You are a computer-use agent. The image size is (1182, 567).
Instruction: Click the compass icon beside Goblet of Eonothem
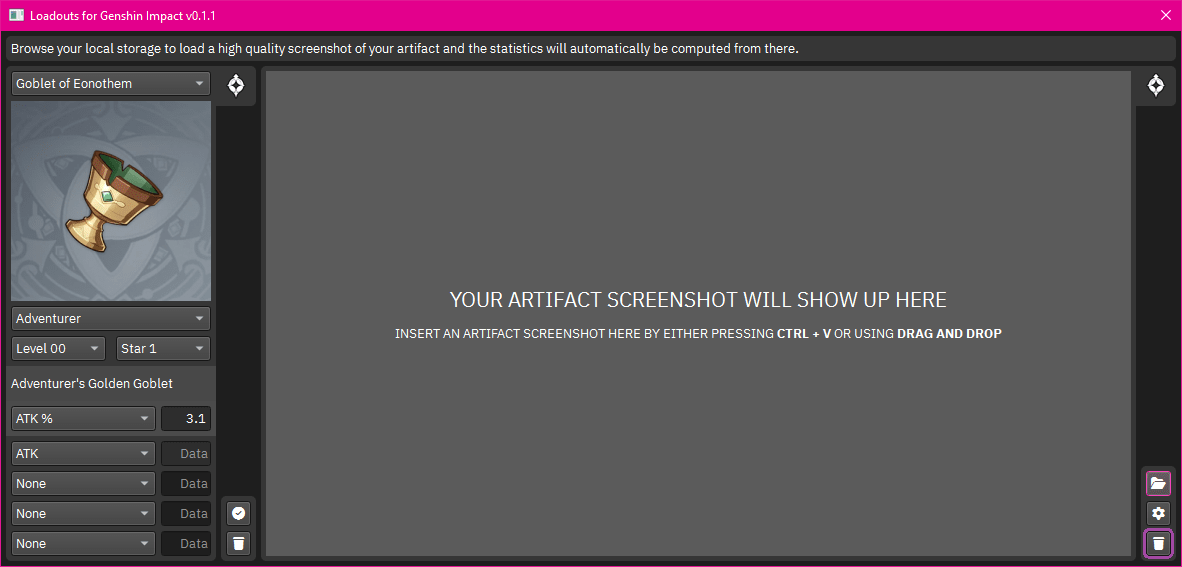click(x=236, y=86)
